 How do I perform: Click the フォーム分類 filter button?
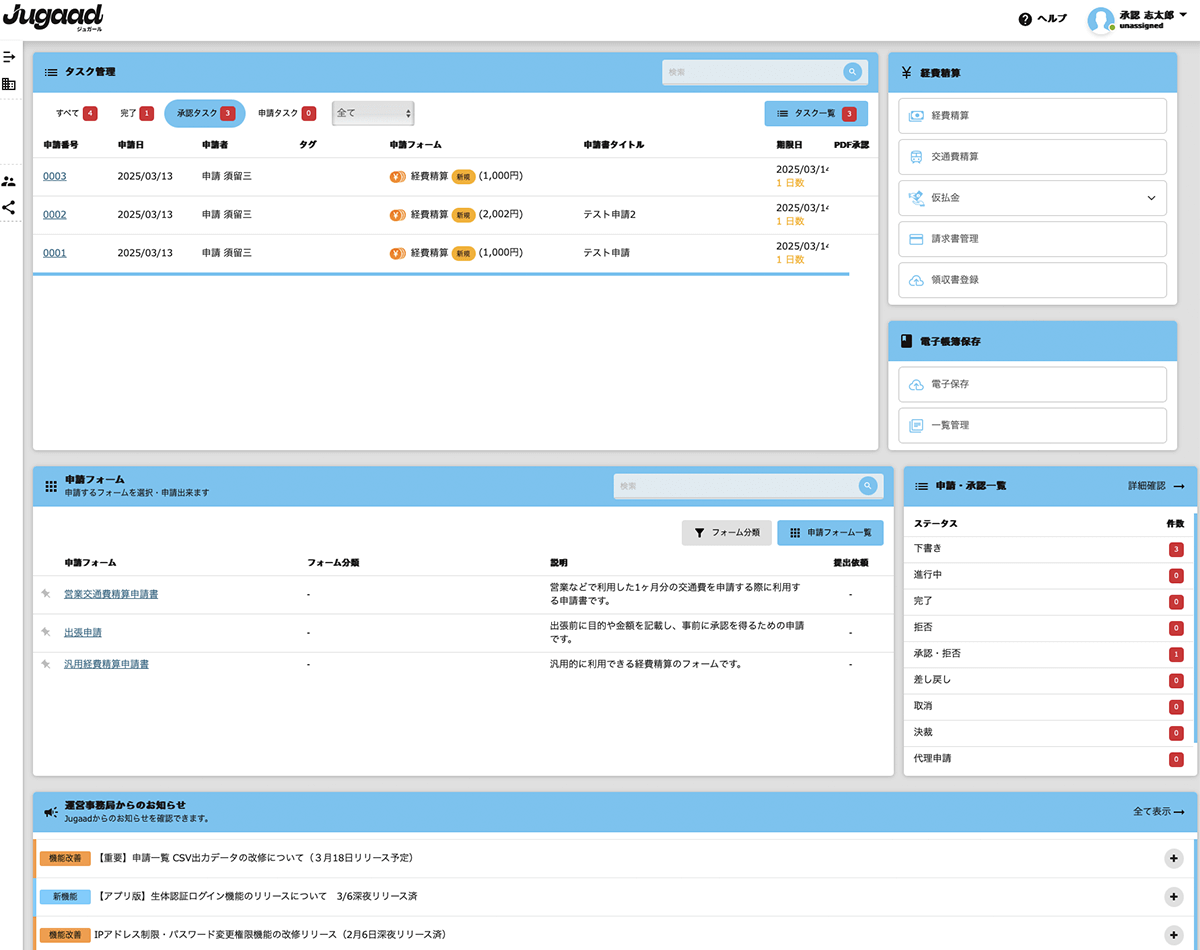click(x=727, y=533)
